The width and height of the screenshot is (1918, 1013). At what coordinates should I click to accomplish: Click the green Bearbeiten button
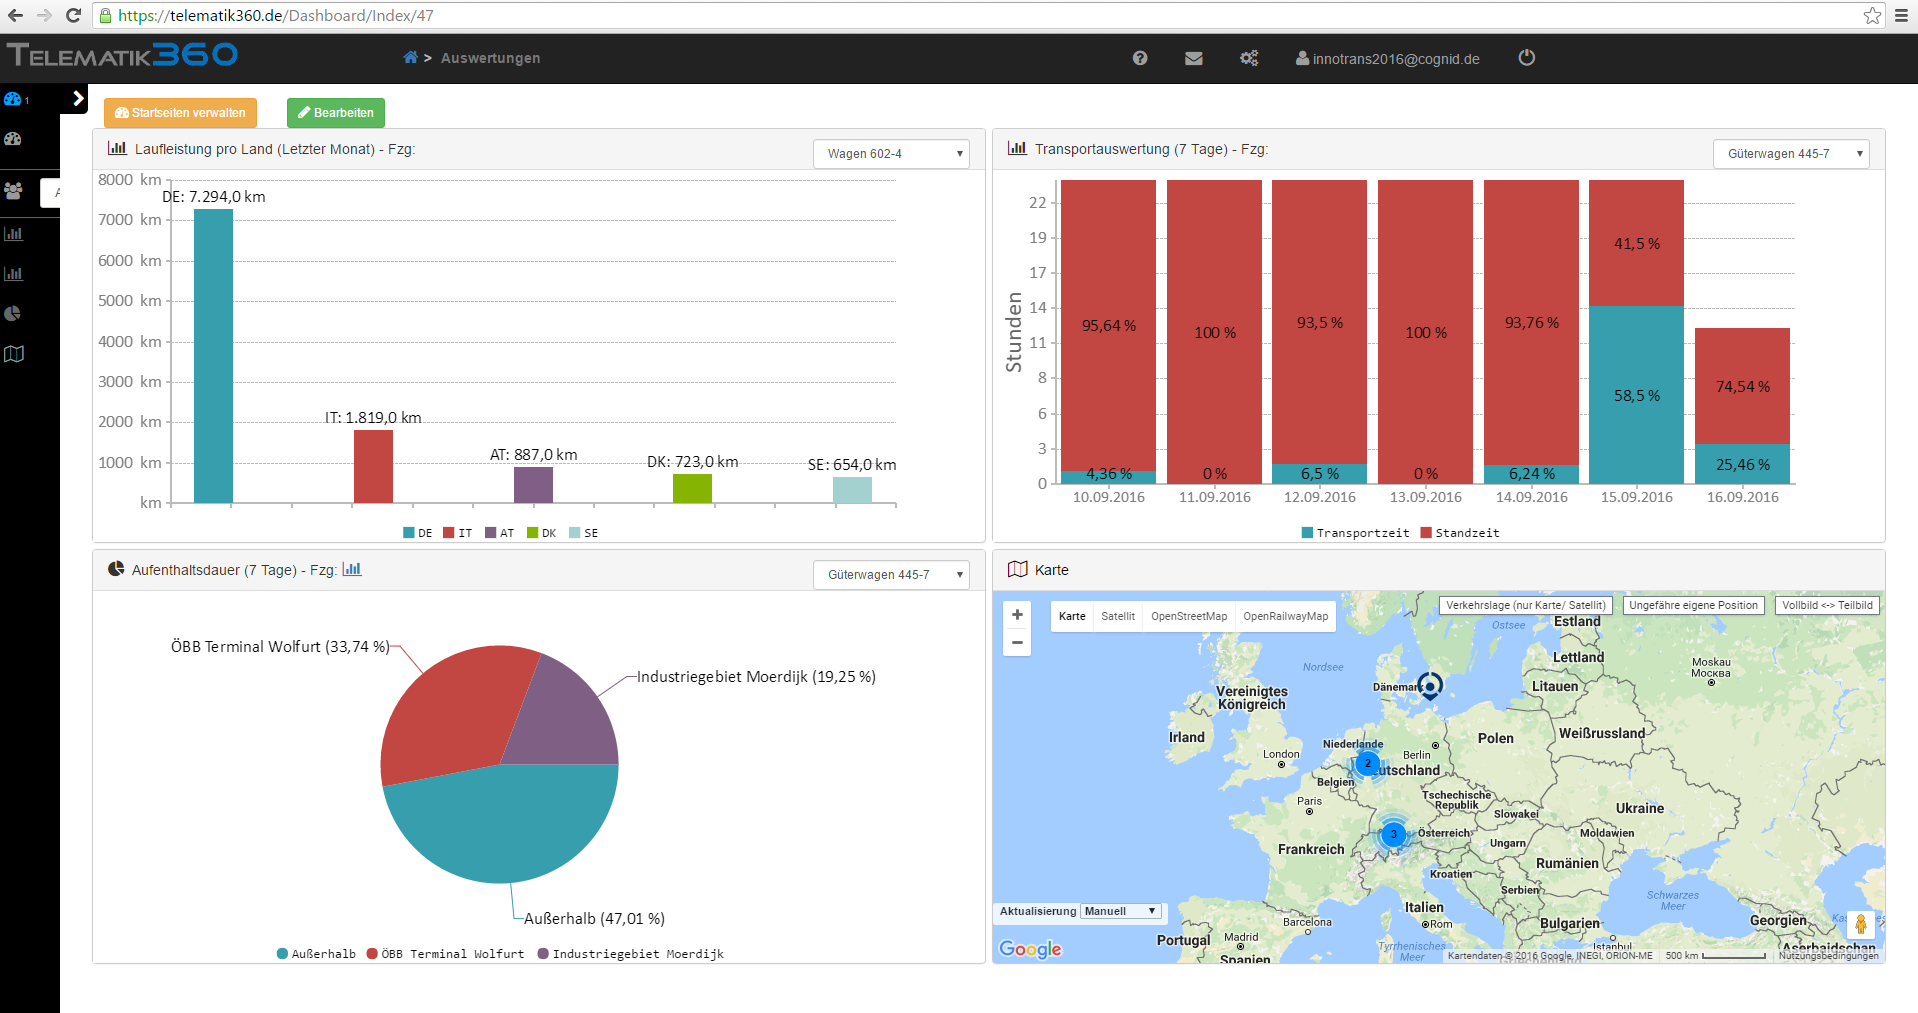tap(336, 113)
